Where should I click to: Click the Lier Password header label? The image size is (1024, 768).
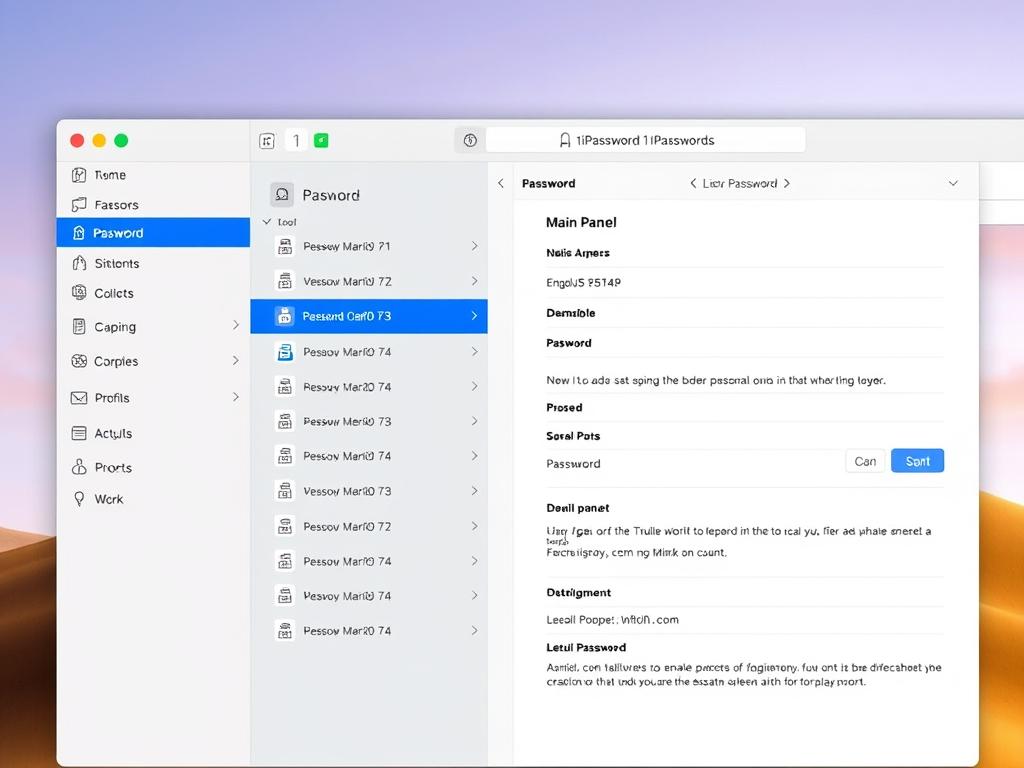(x=740, y=184)
